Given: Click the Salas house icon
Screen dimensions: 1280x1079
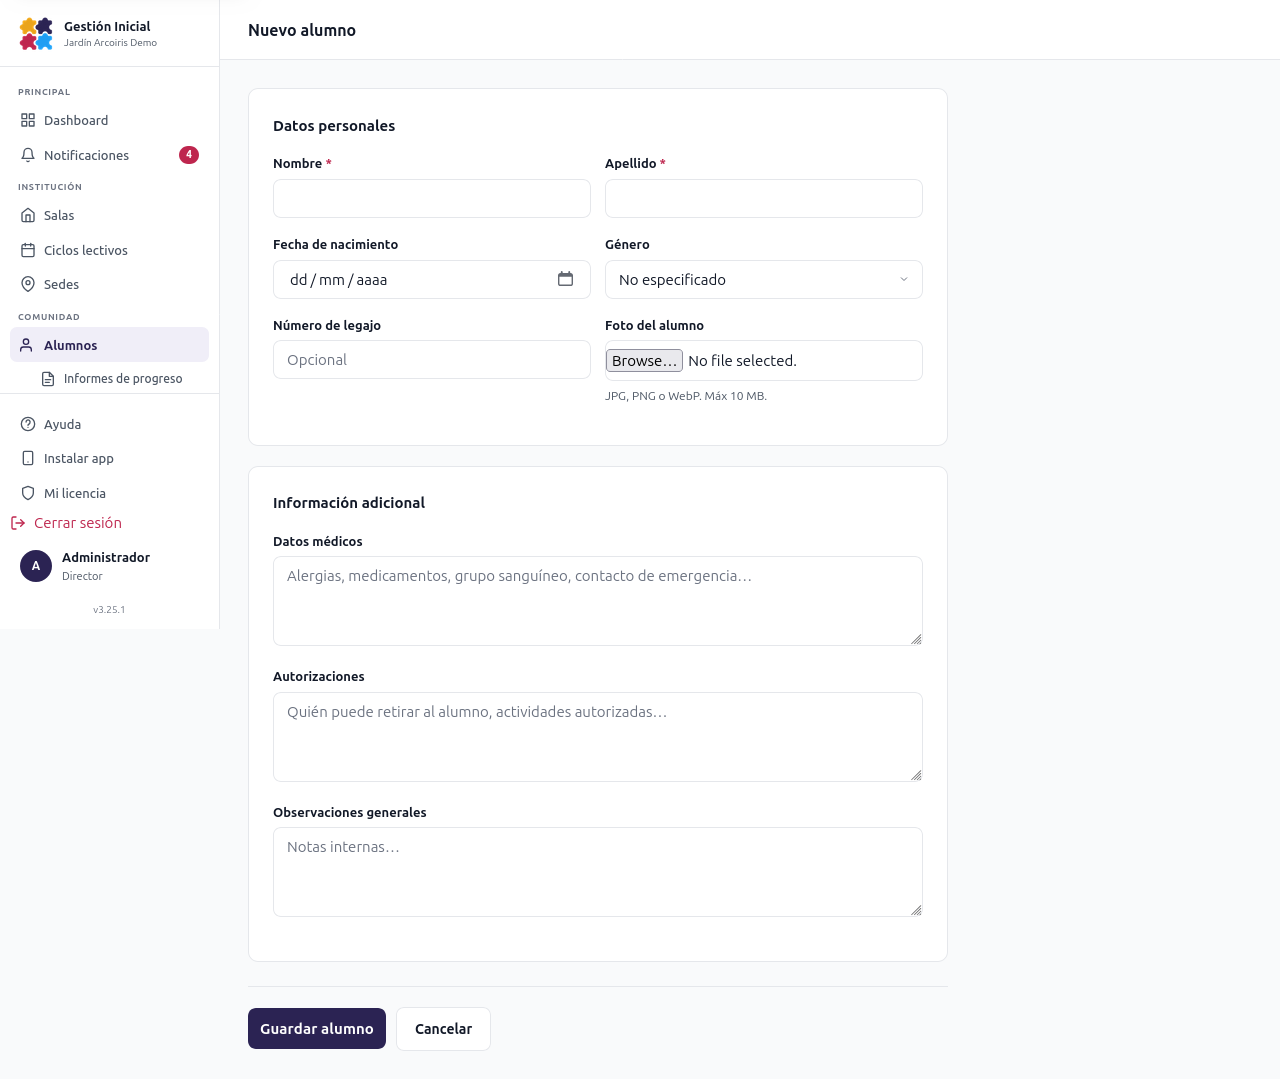Looking at the screenshot, I should (28, 215).
